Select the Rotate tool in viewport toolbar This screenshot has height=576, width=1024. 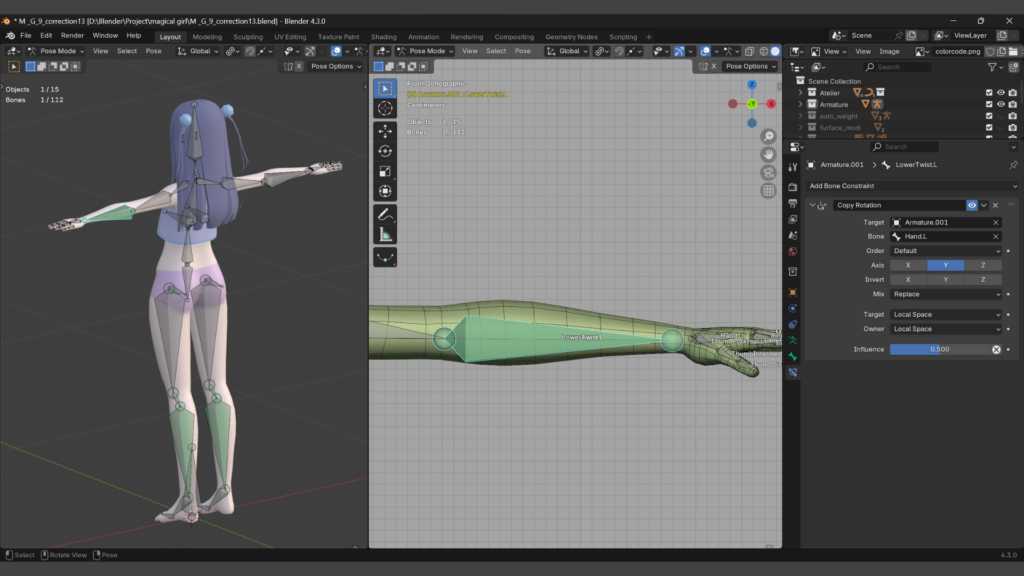[x=385, y=150]
